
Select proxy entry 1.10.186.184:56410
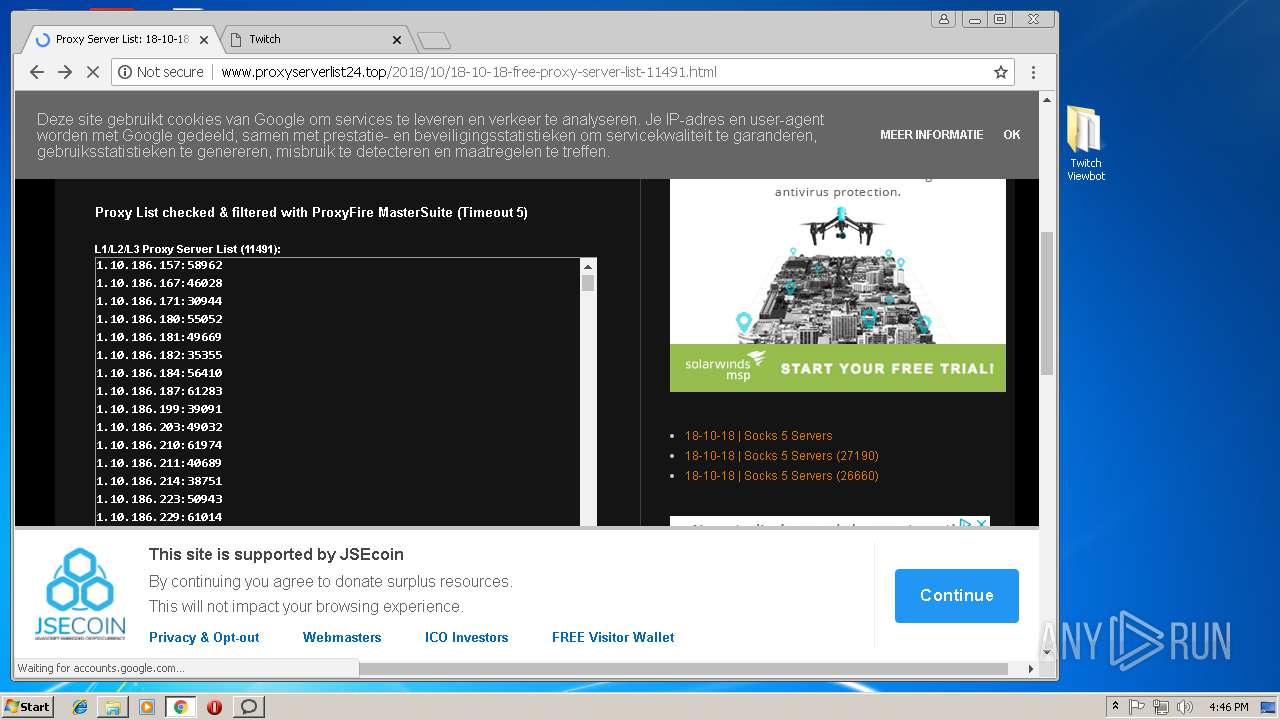[159, 373]
